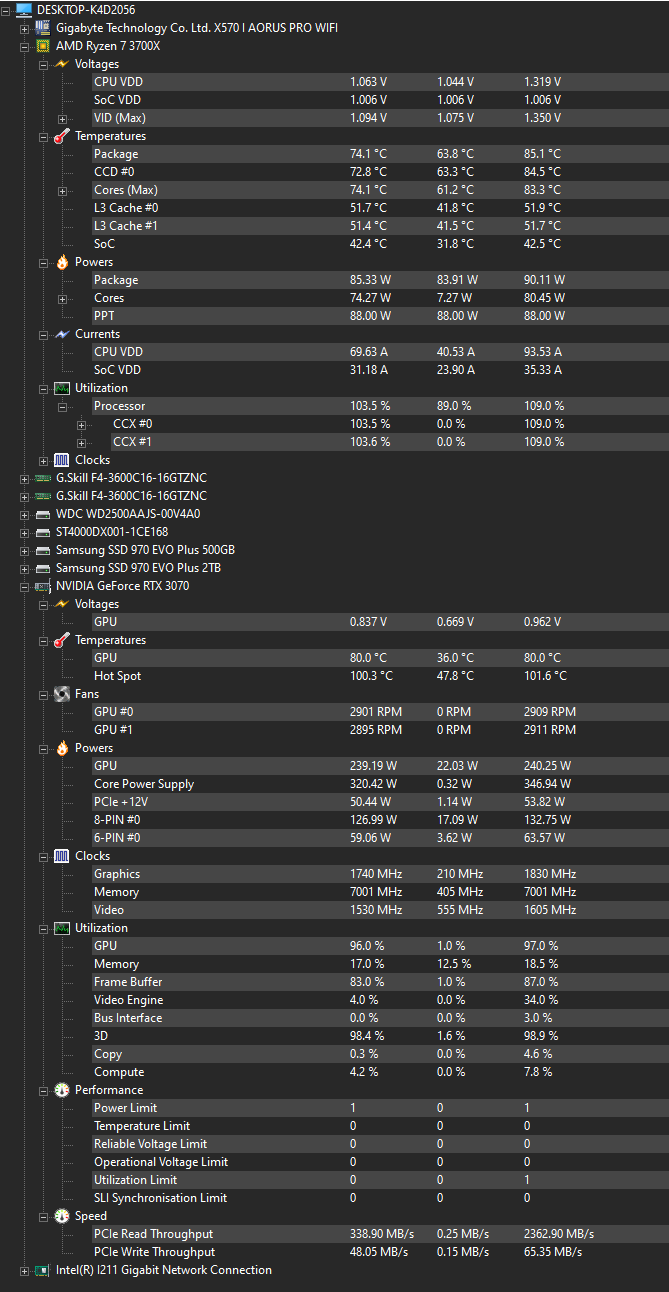Select the GPU #0 fan row
Viewport: 669px width, 1292px height.
380,712
